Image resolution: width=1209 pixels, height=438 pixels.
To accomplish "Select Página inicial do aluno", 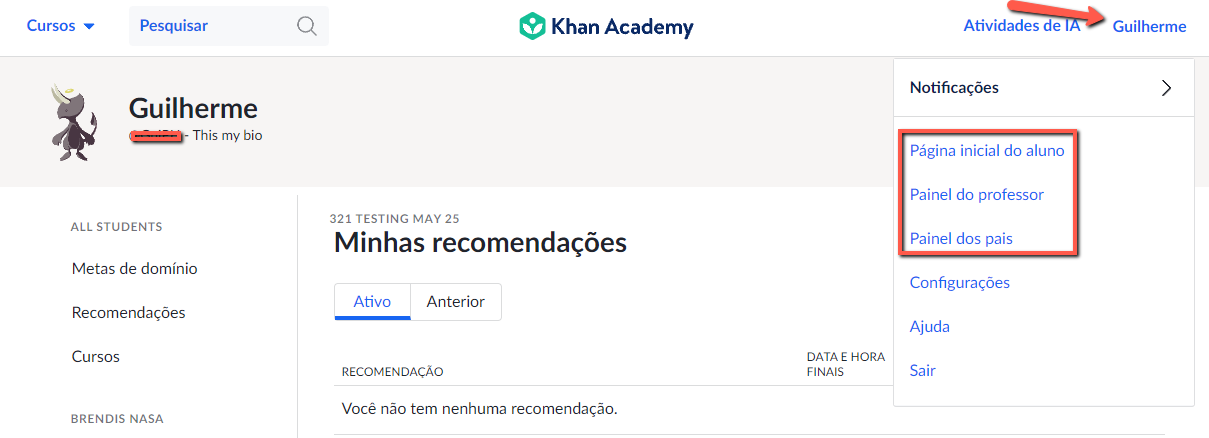I will pyautogui.click(x=987, y=151).
